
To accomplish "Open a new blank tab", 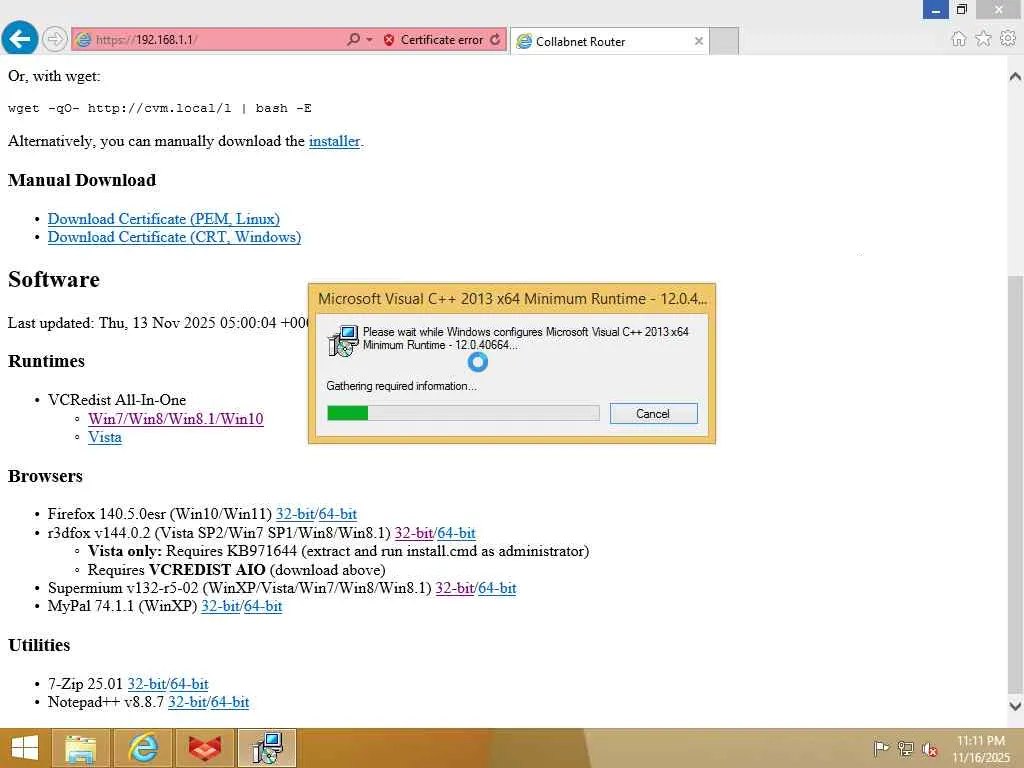I will click(x=724, y=41).
